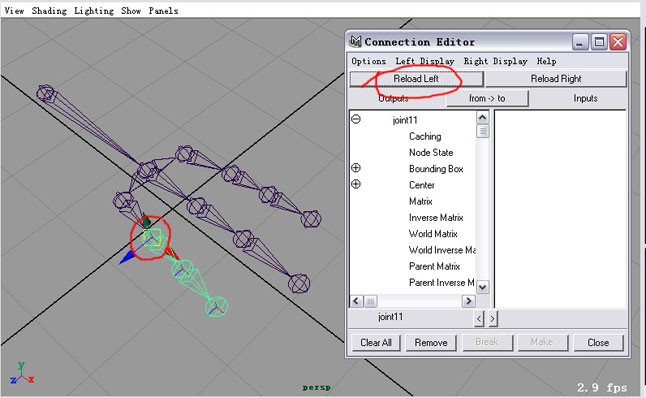Expand the Bounding Box attribute

356,168
